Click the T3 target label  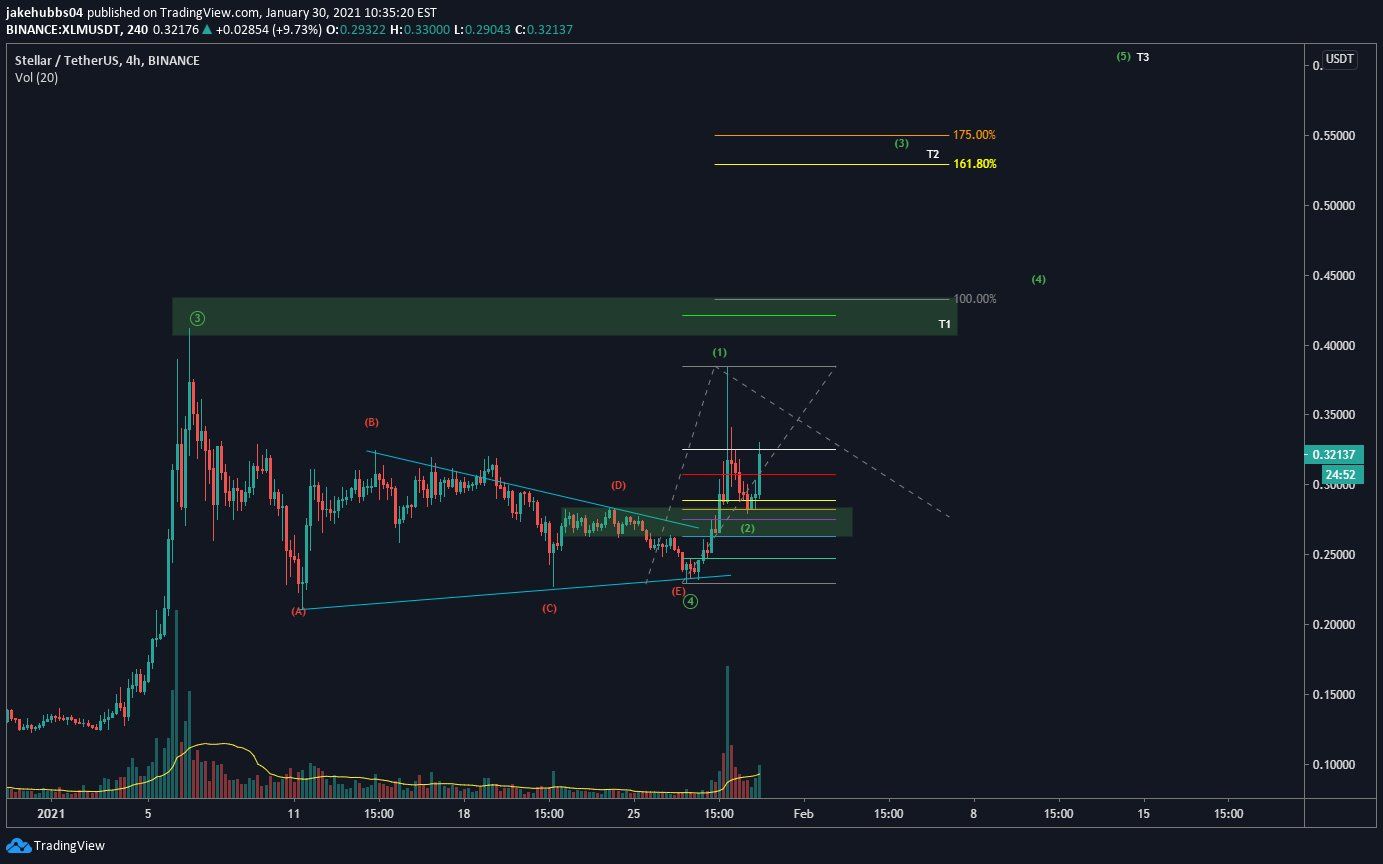pos(1142,57)
